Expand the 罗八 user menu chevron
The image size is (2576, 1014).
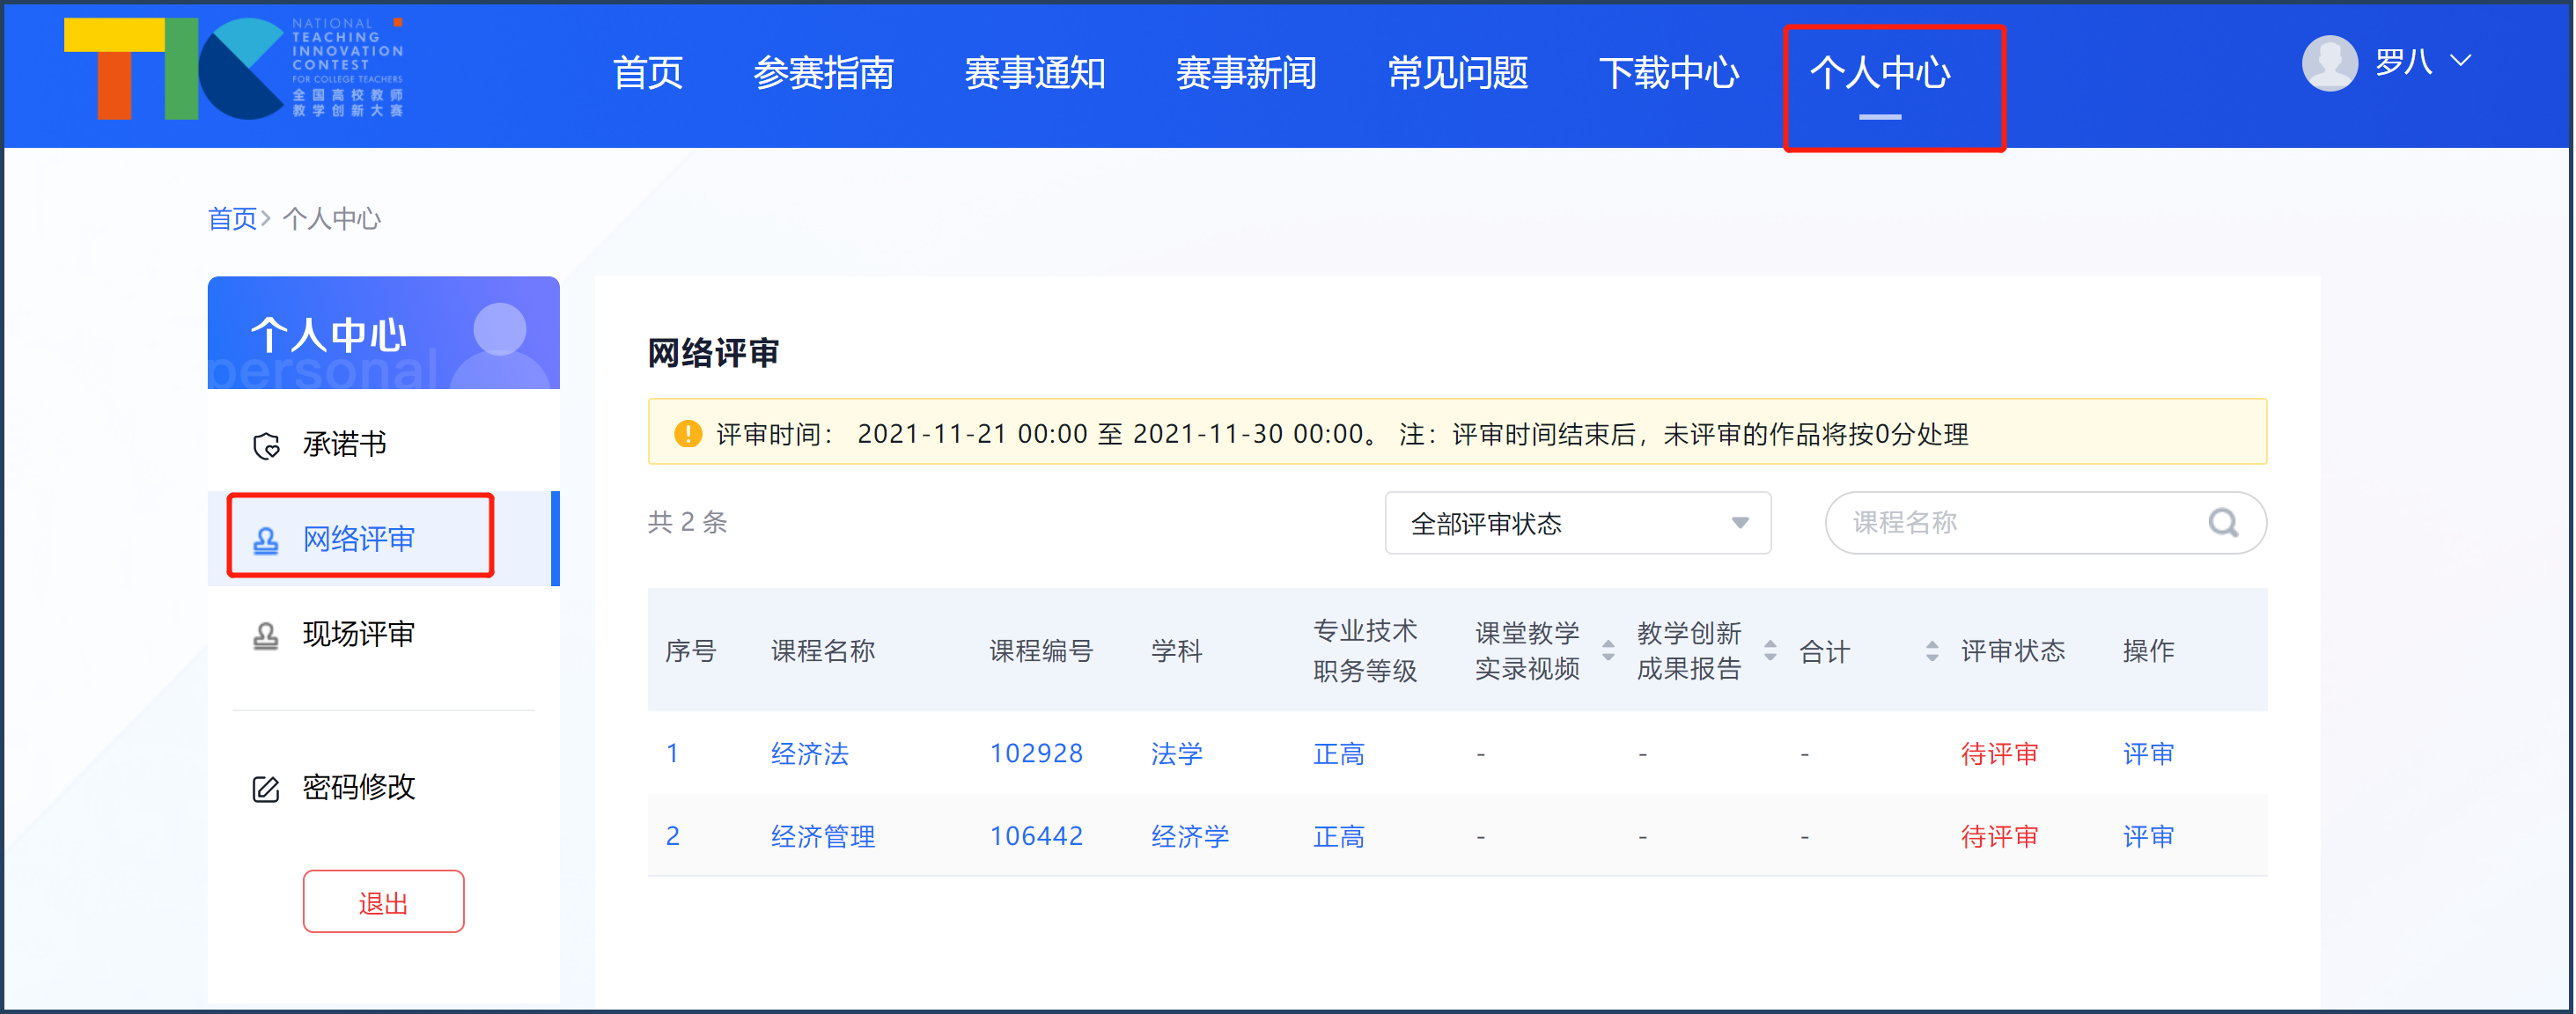(x=2461, y=61)
